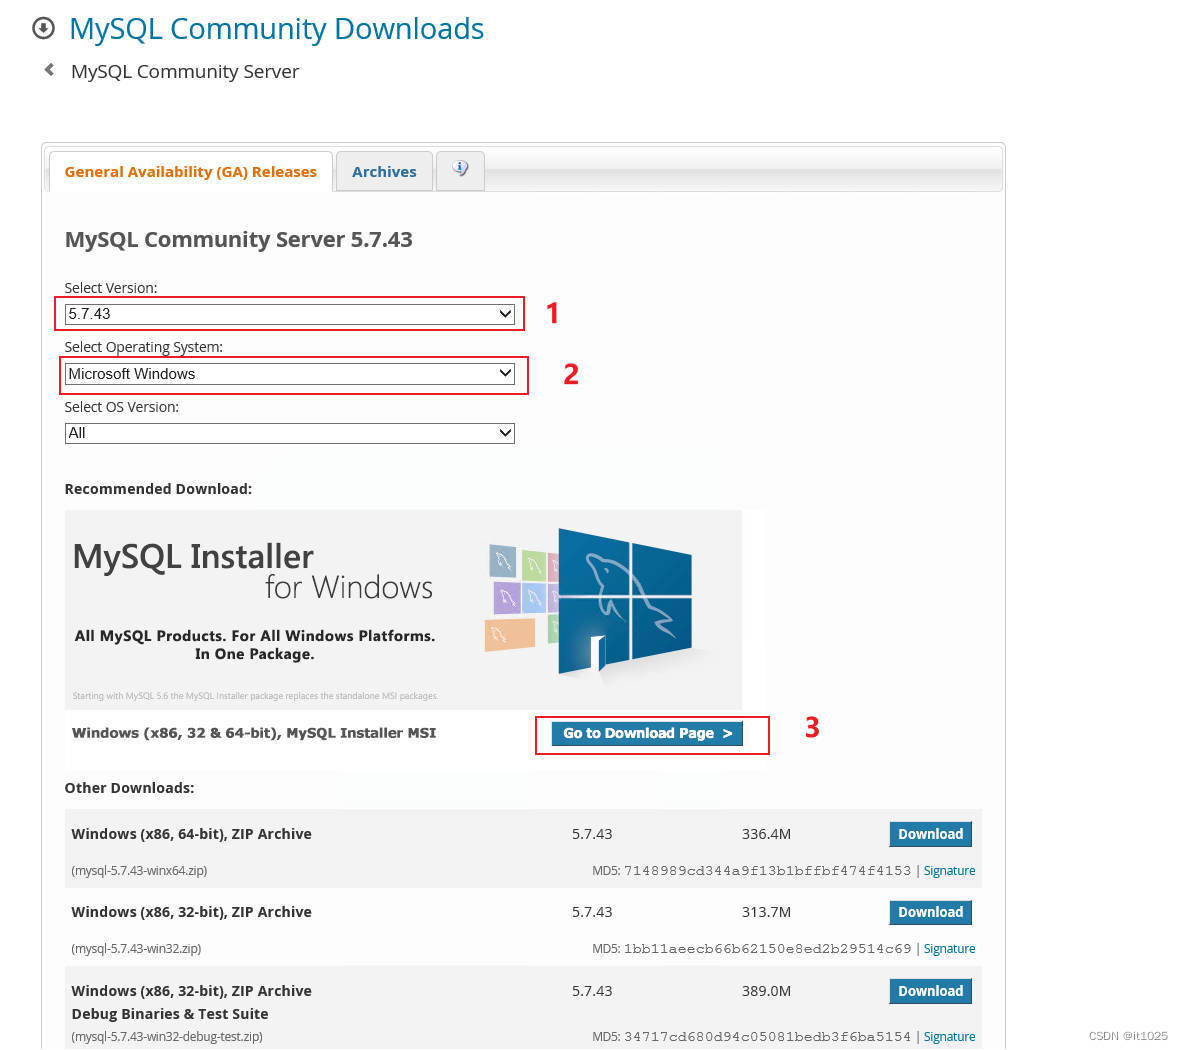This screenshot has width=1183, height=1050.
Task: Open the MySQL Community Downloads heading link
Action: point(276,28)
